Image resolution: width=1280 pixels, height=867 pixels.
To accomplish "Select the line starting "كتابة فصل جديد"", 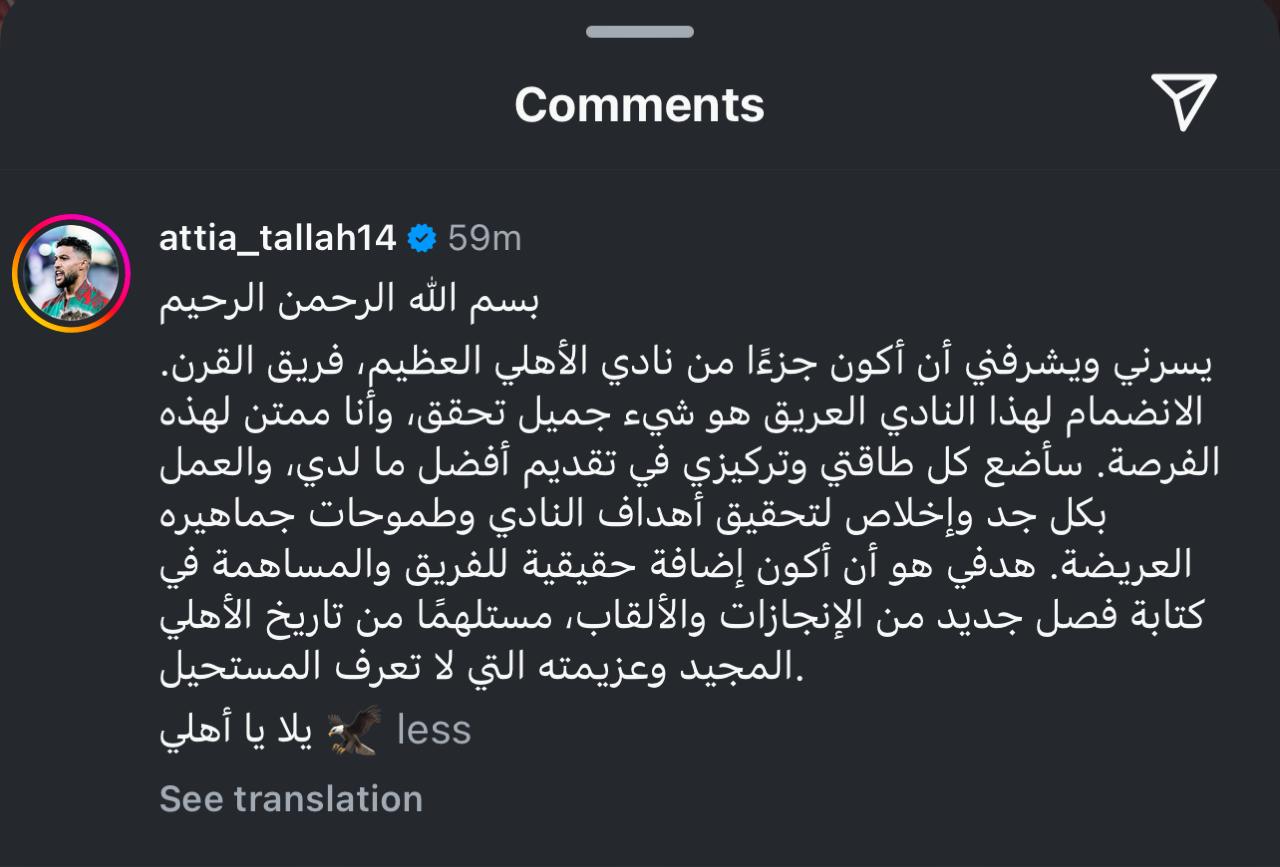I will [x=690, y=616].
